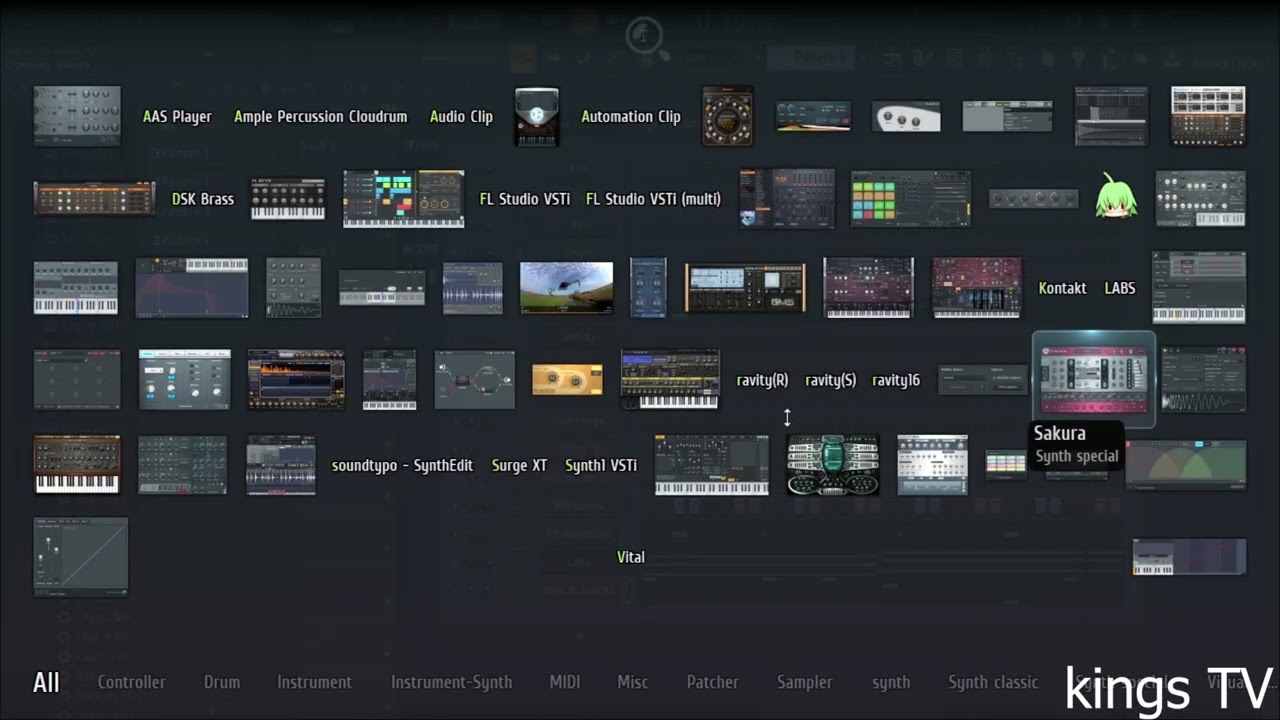Screen dimensions: 1280x720
Task: Filter by Controller category
Action: [x=131, y=682]
